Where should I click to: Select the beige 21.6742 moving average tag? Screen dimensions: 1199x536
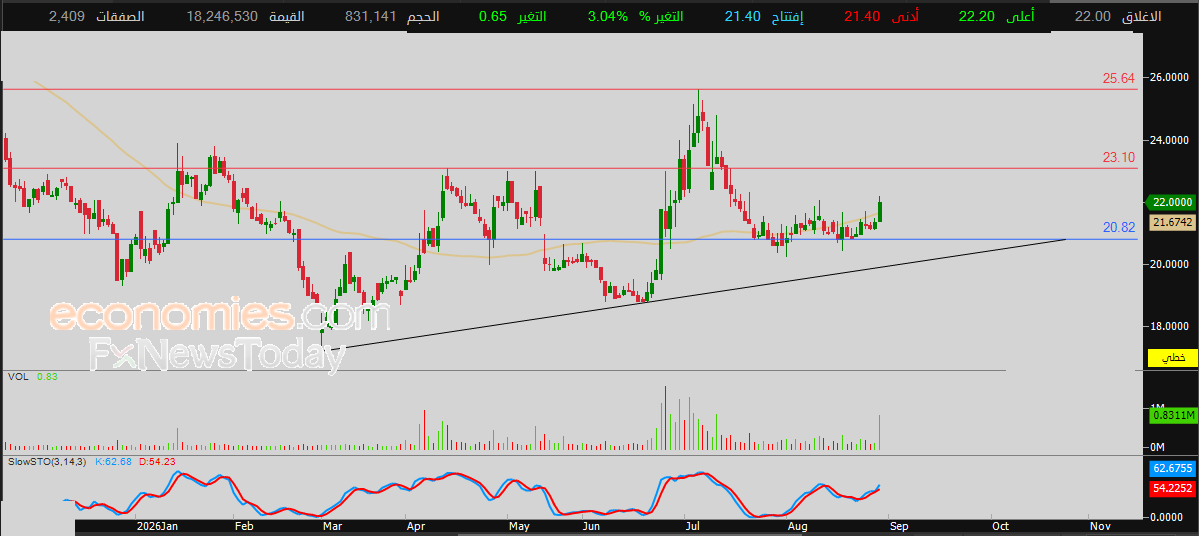(x=1172, y=222)
